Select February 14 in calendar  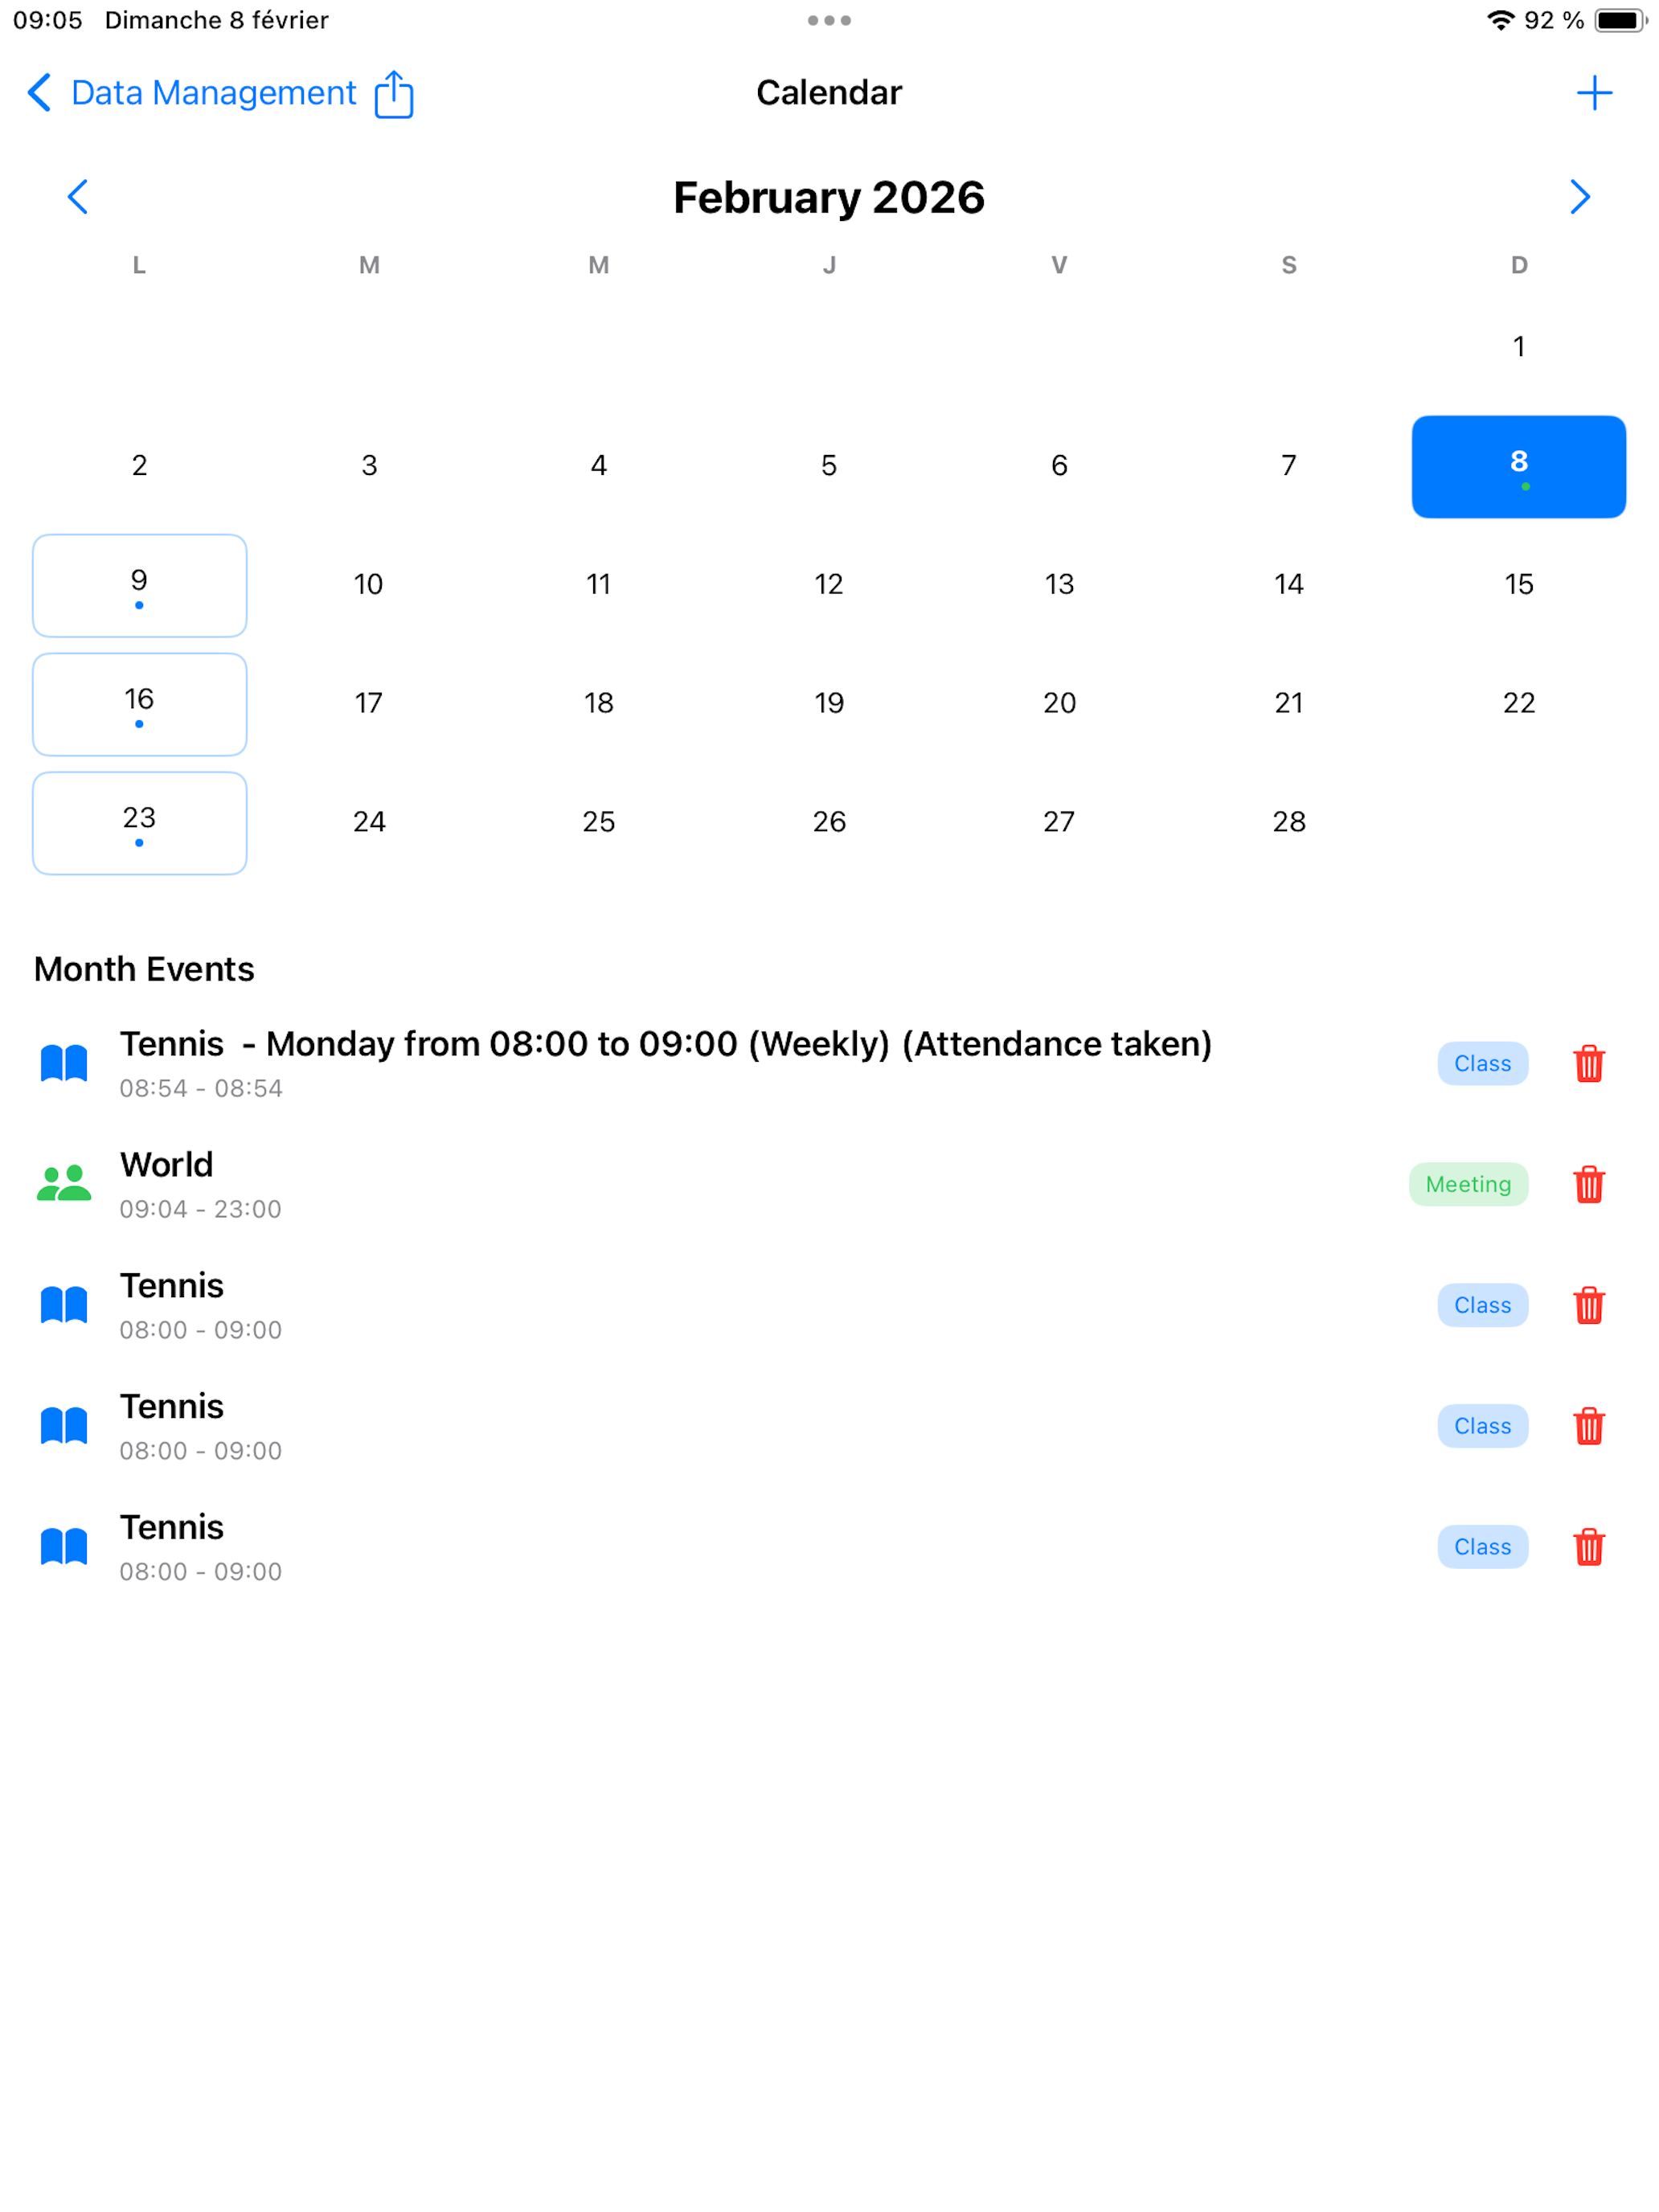coord(1289,585)
